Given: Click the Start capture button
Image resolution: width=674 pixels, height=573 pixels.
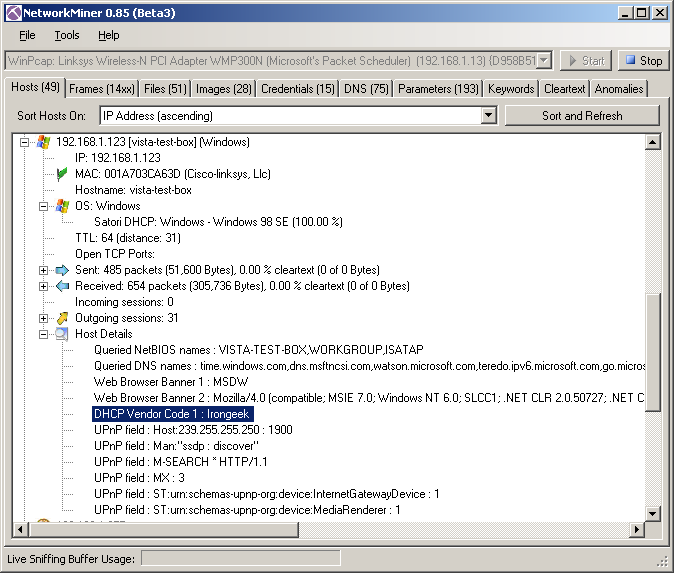Looking at the screenshot, I should (x=586, y=61).
